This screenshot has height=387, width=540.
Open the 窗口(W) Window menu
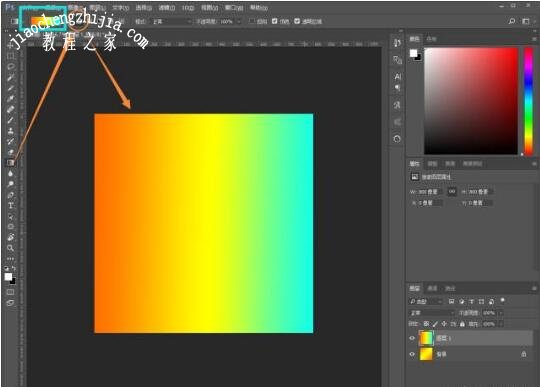pos(234,8)
